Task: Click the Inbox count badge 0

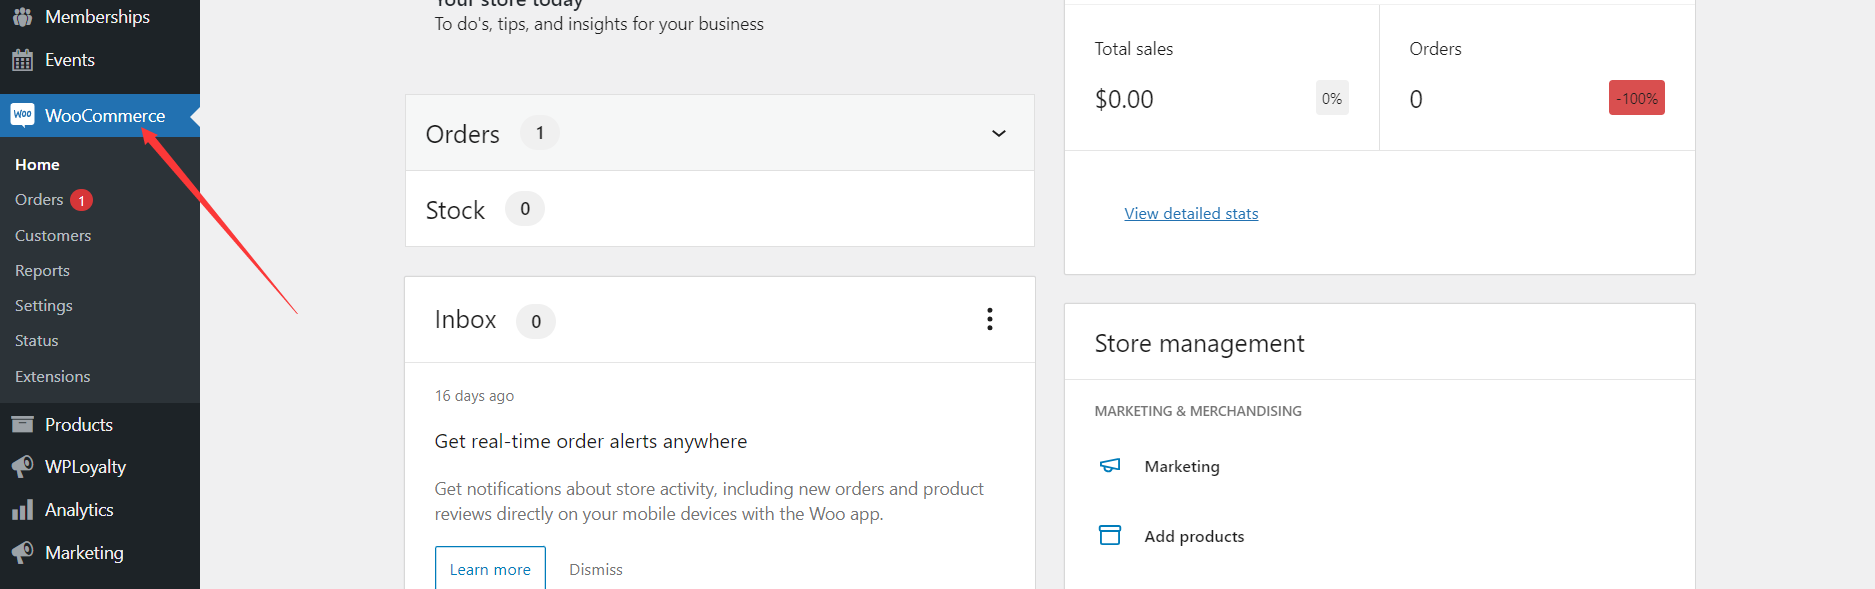Action: click(536, 321)
